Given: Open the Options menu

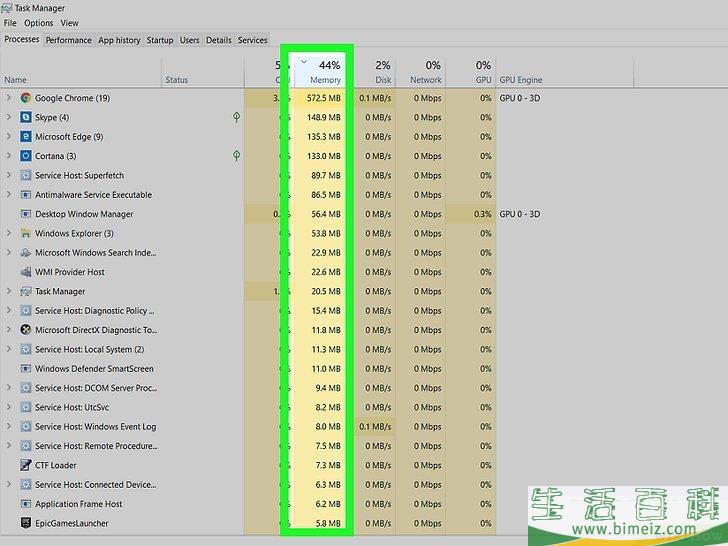Looking at the screenshot, I should click(x=39, y=23).
